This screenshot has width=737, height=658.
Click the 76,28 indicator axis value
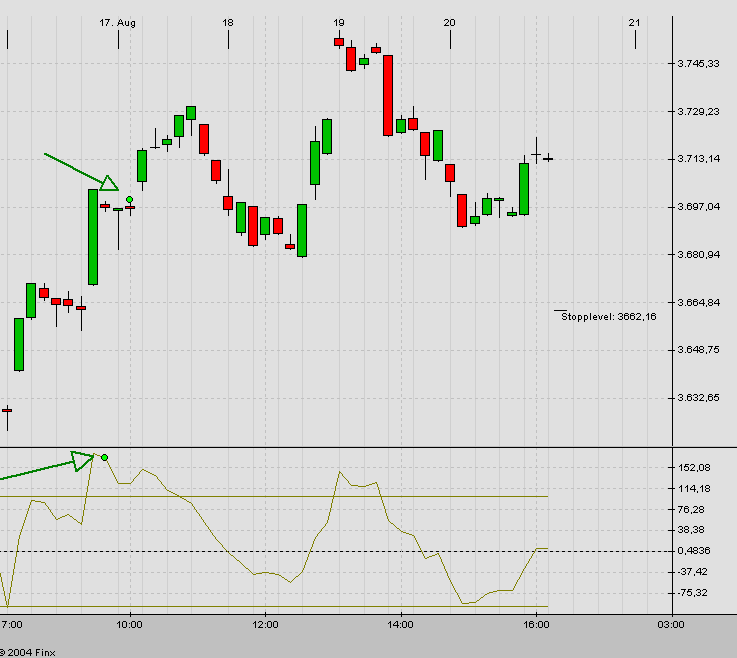[691, 510]
